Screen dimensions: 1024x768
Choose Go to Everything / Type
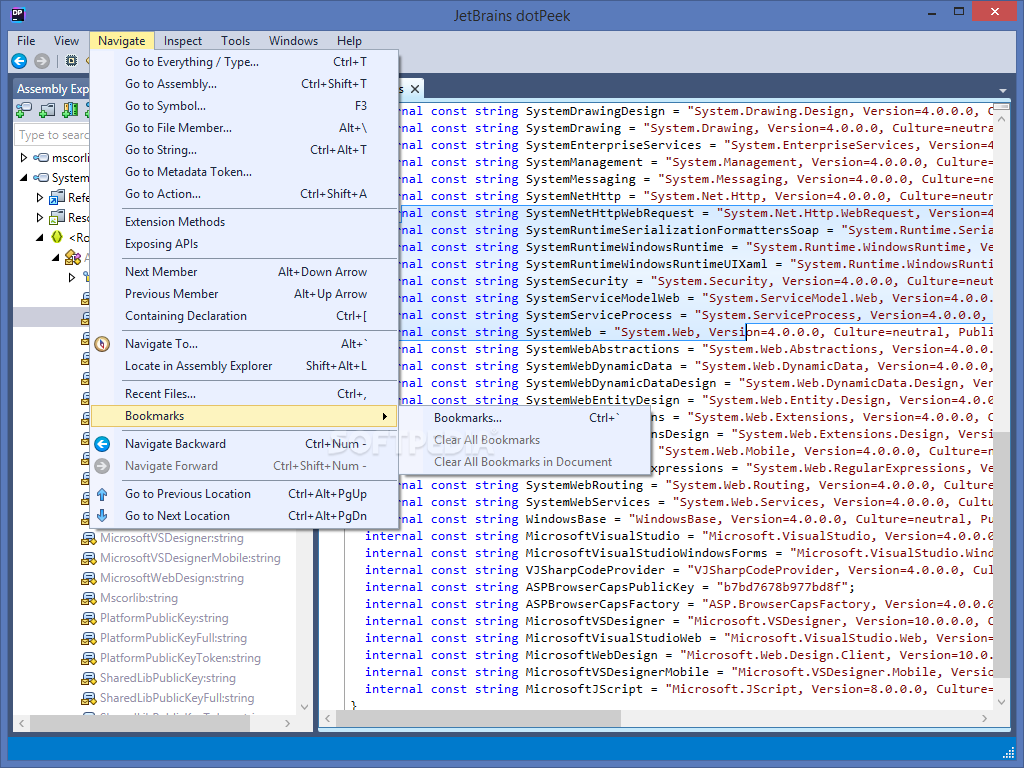pos(244,62)
